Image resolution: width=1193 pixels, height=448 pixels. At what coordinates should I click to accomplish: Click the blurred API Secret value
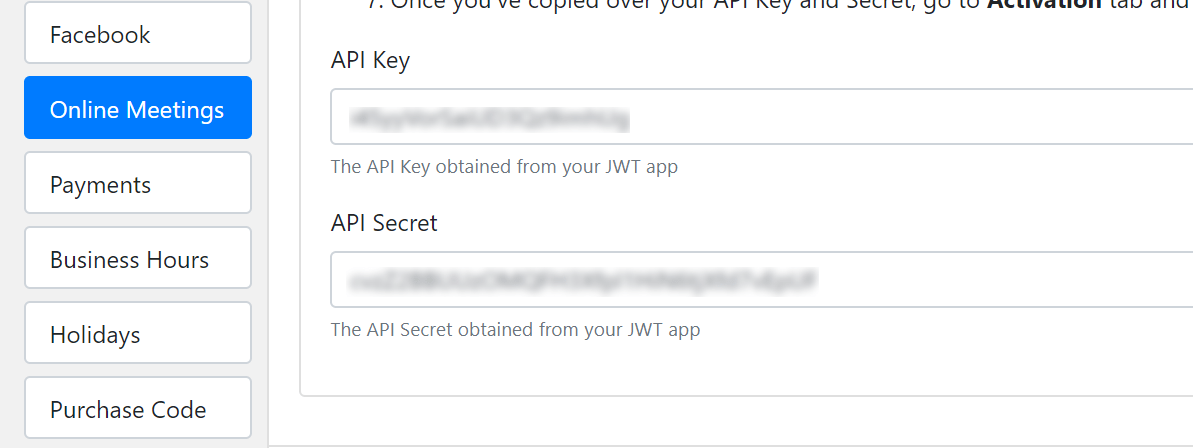tap(577, 280)
